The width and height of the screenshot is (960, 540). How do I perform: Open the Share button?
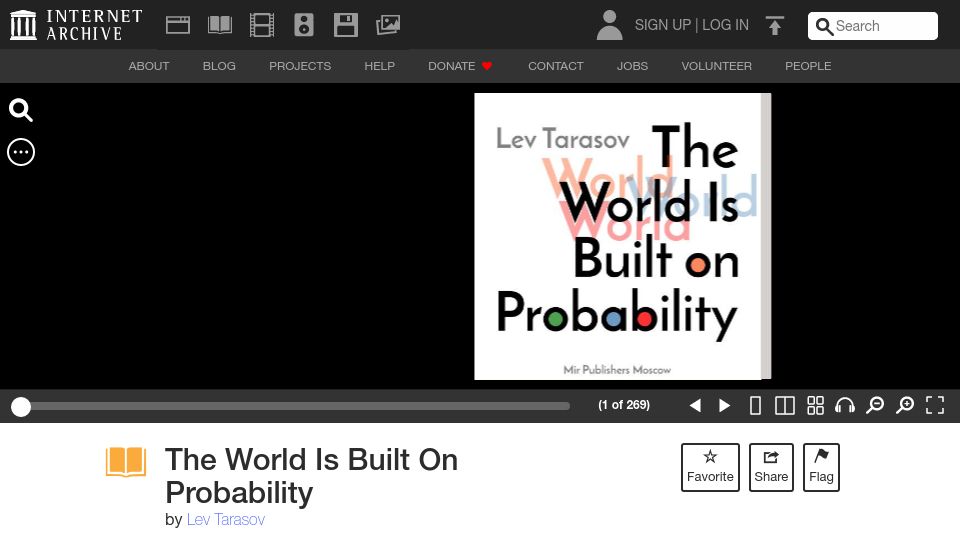771,467
